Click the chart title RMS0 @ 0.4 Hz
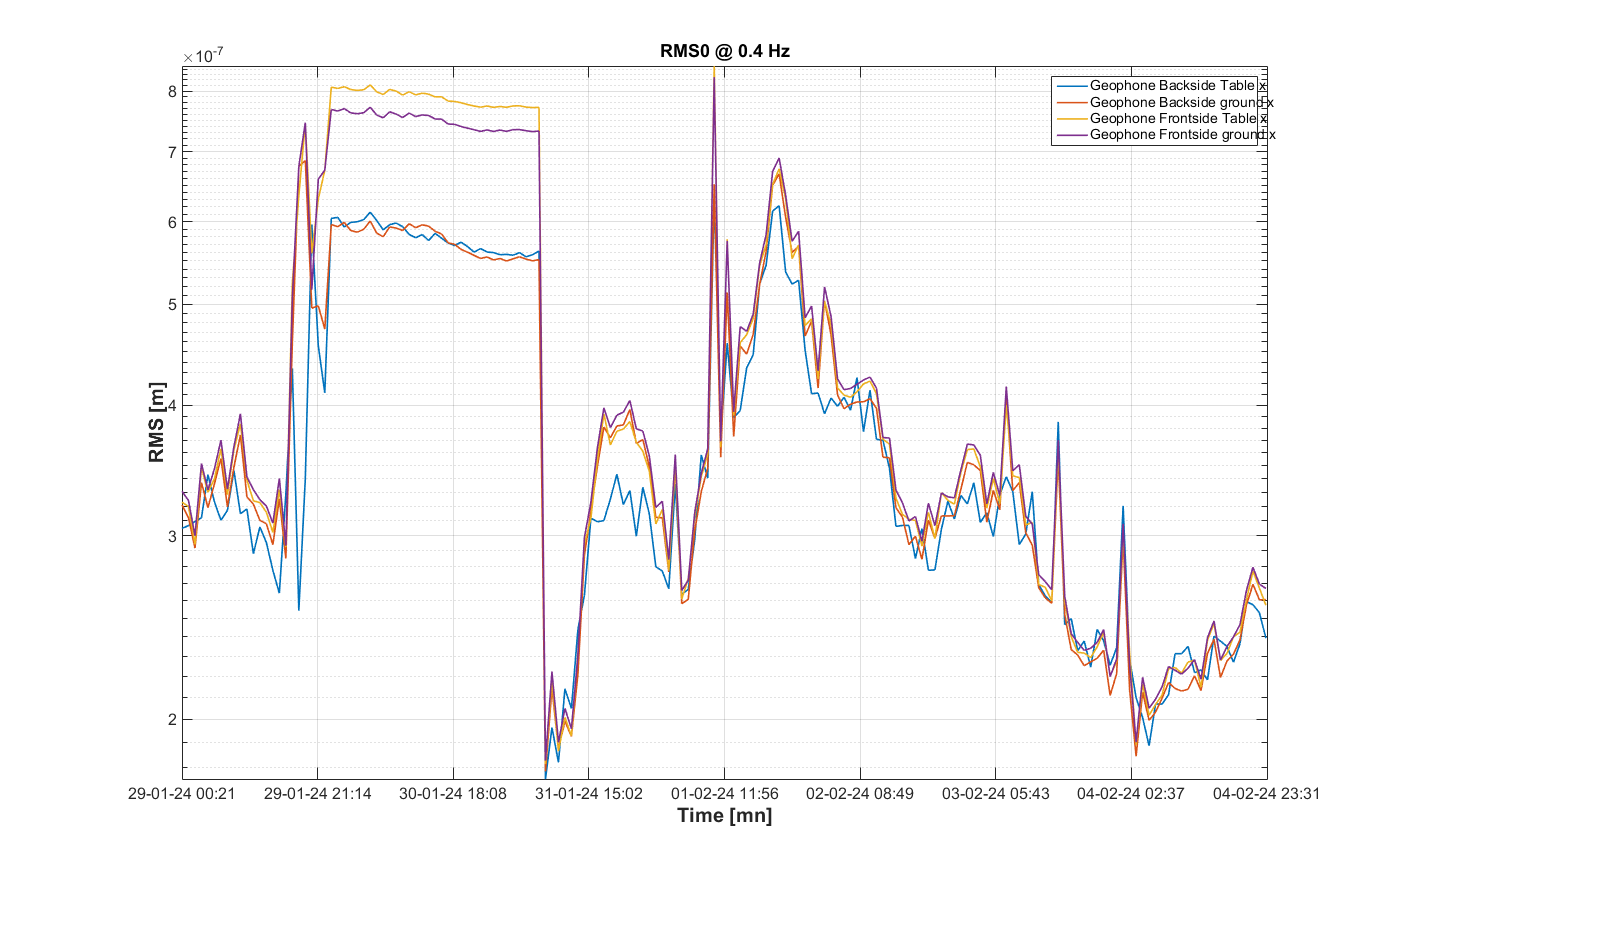Viewport: 1600px width, 942px height. 724,51
